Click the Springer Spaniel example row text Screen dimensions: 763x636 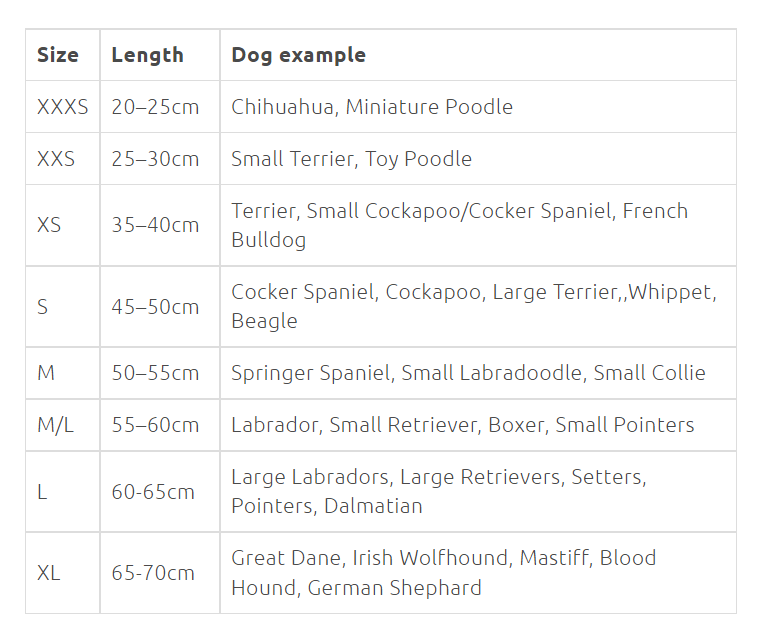pos(468,373)
